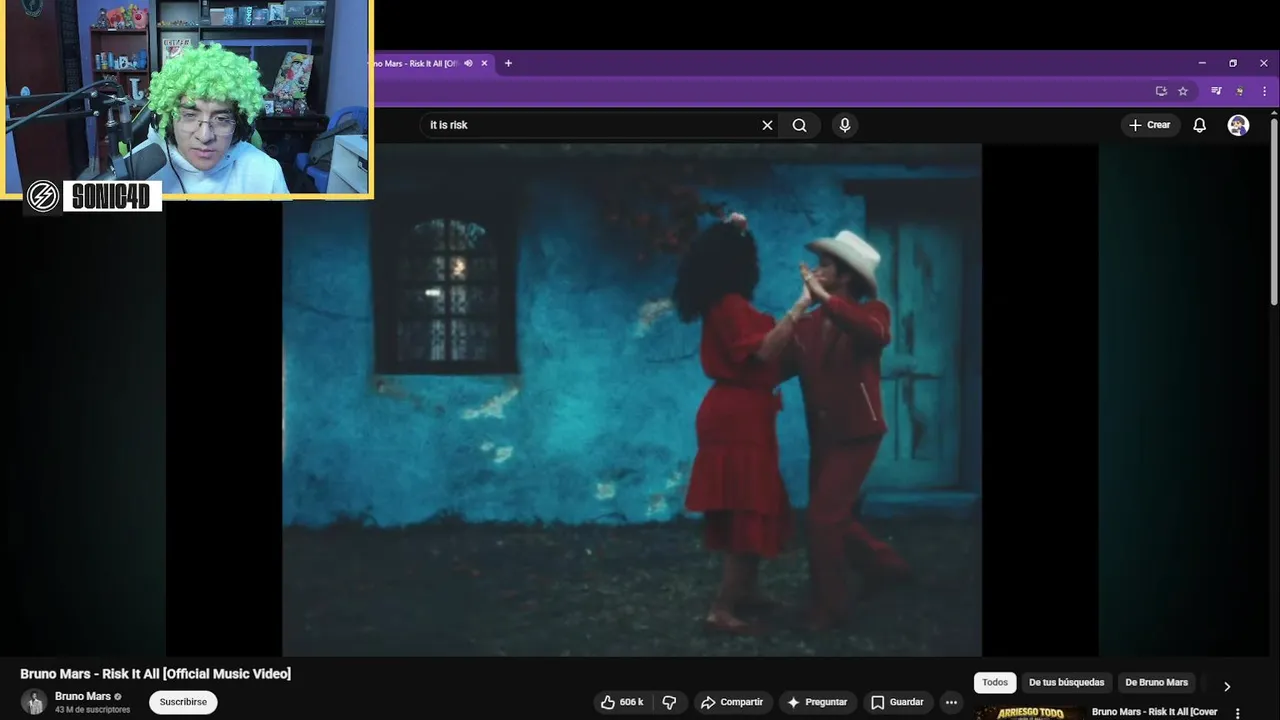Image resolution: width=1280 pixels, height=720 pixels.
Task: Open YouTube notifications bell
Action: pyautogui.click(x=1199, y=125)
